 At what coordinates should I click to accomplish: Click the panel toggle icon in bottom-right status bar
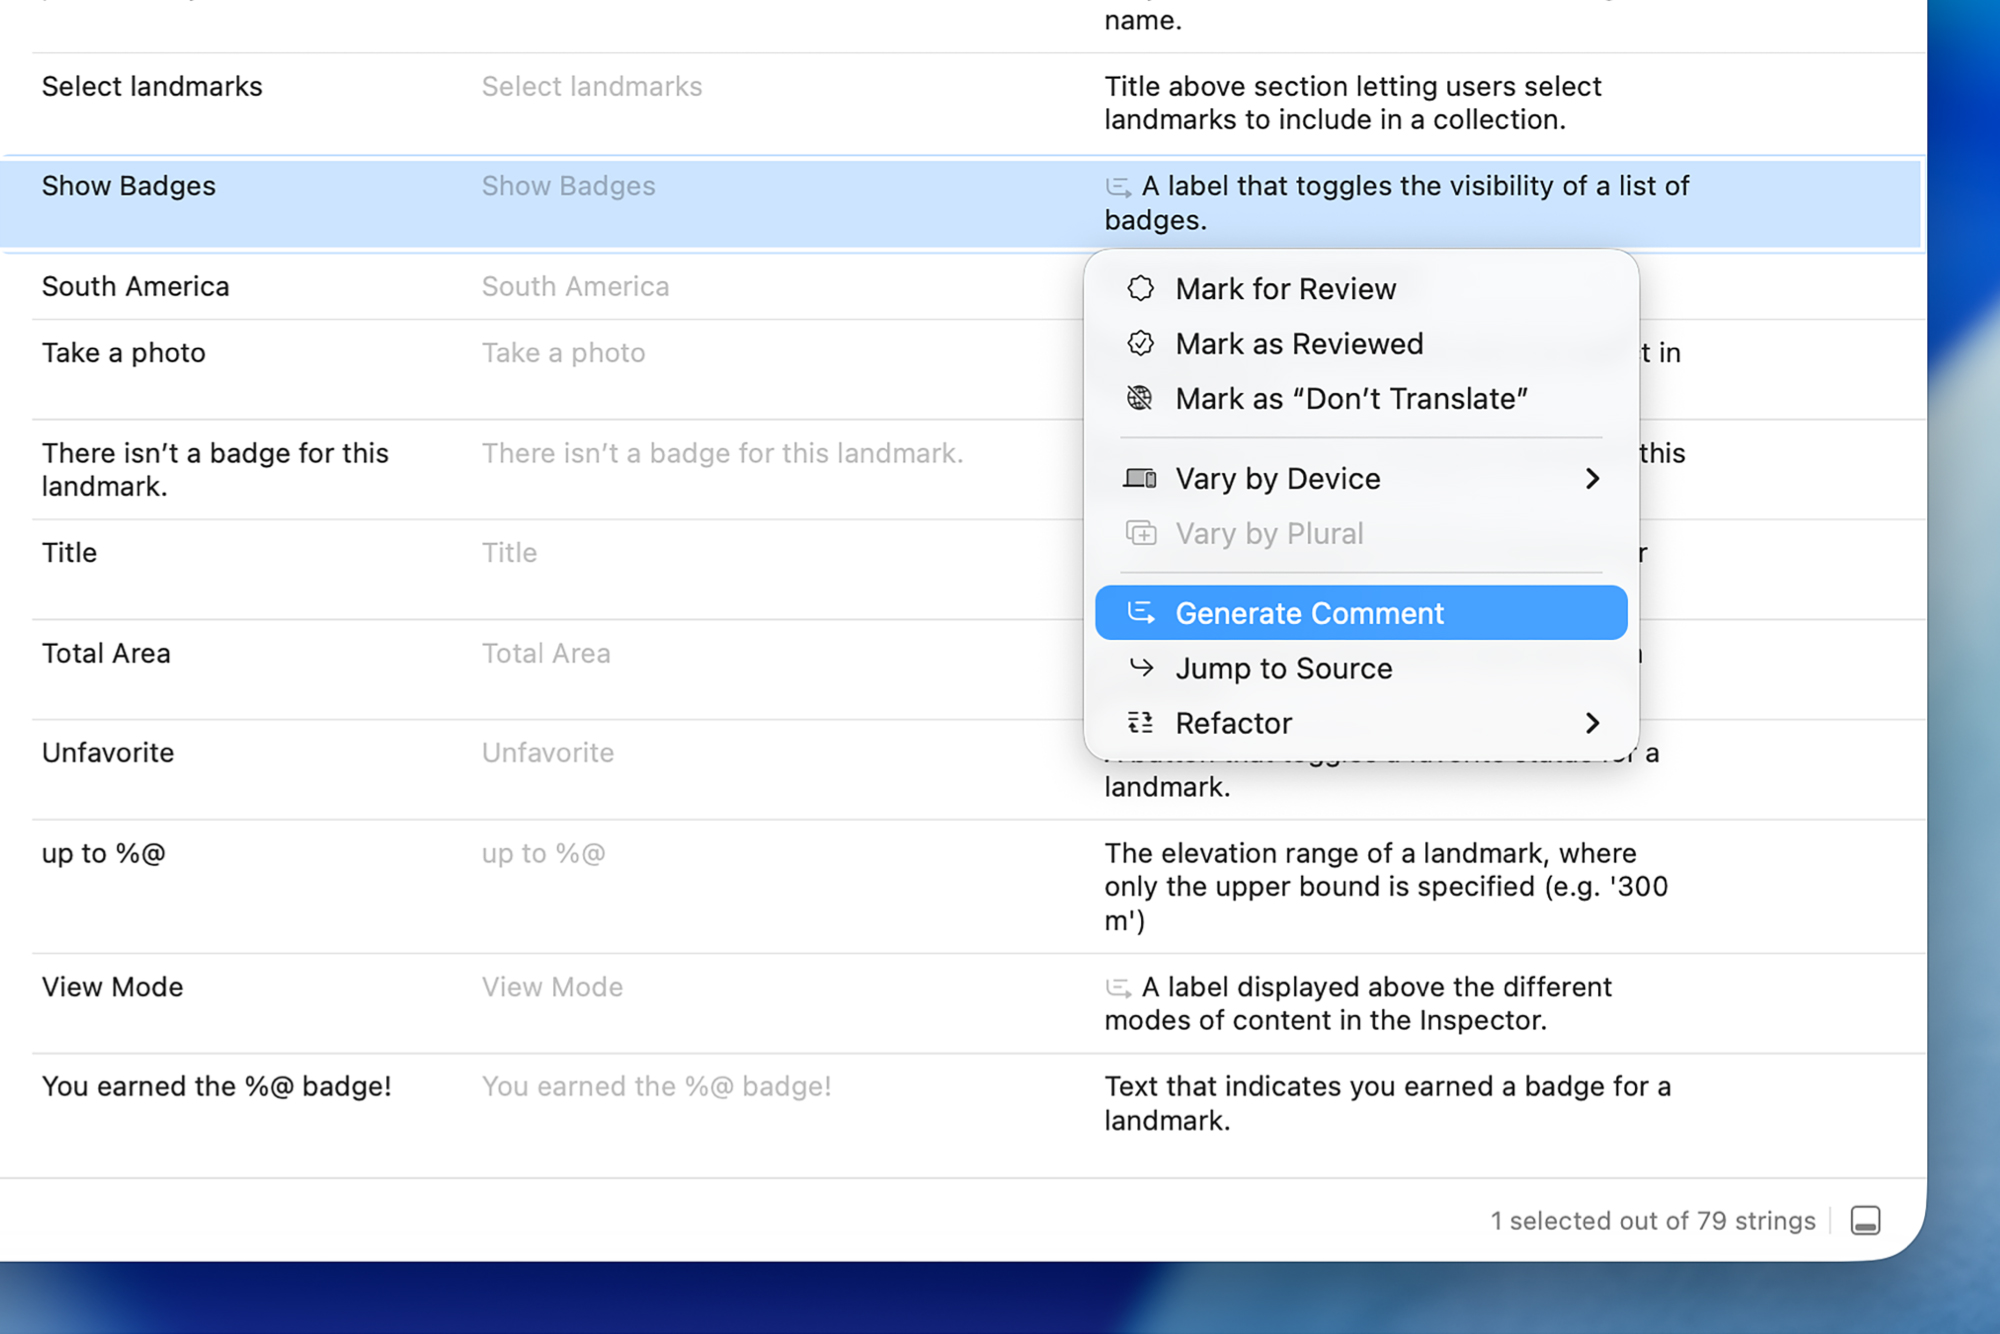pos(1866,1220)
